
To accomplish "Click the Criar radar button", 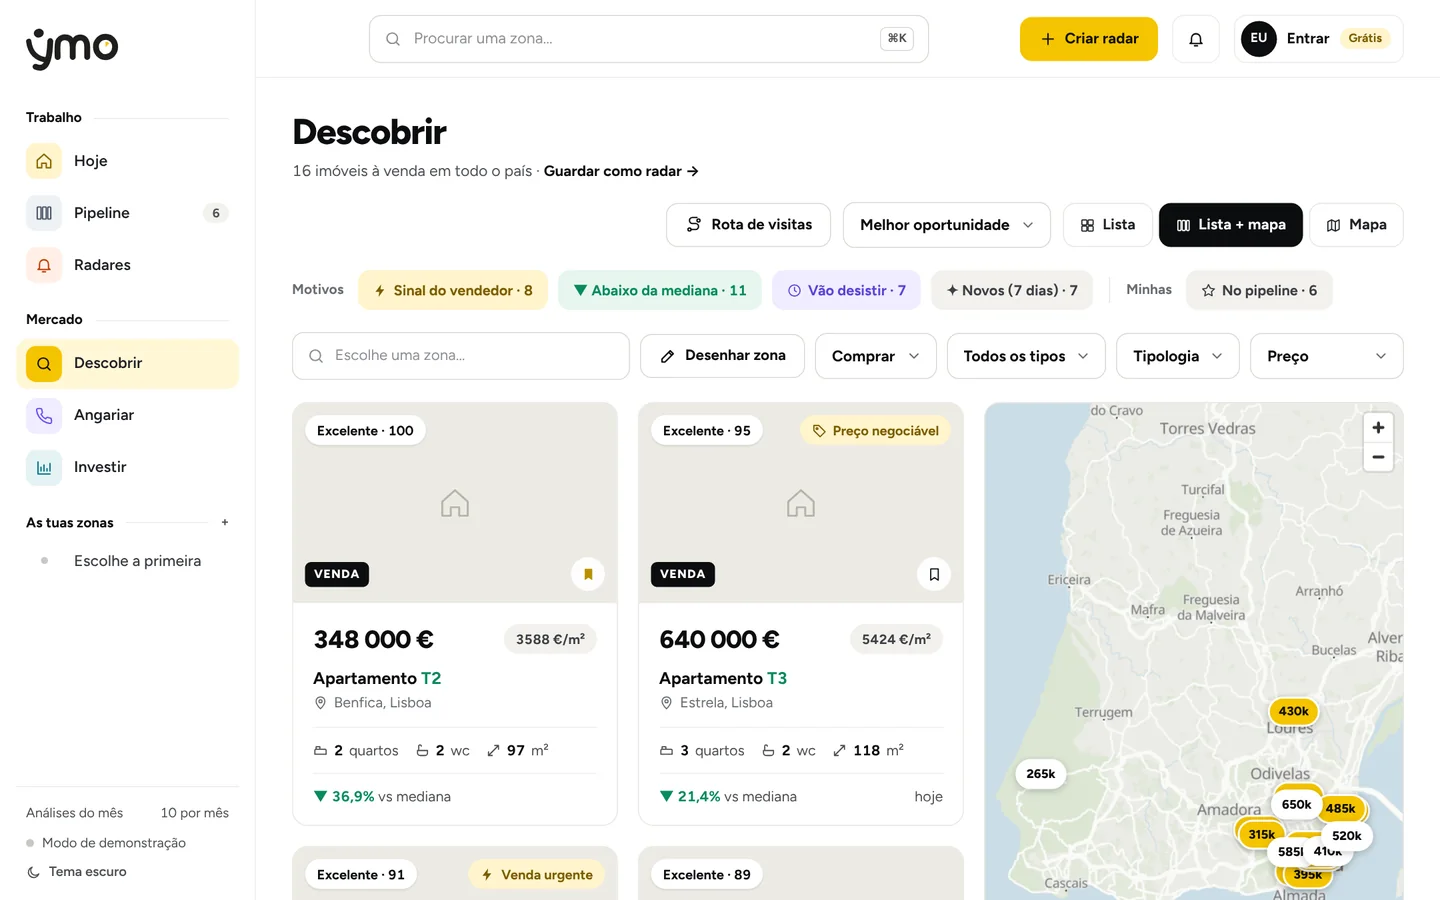I will (1088, 39).
